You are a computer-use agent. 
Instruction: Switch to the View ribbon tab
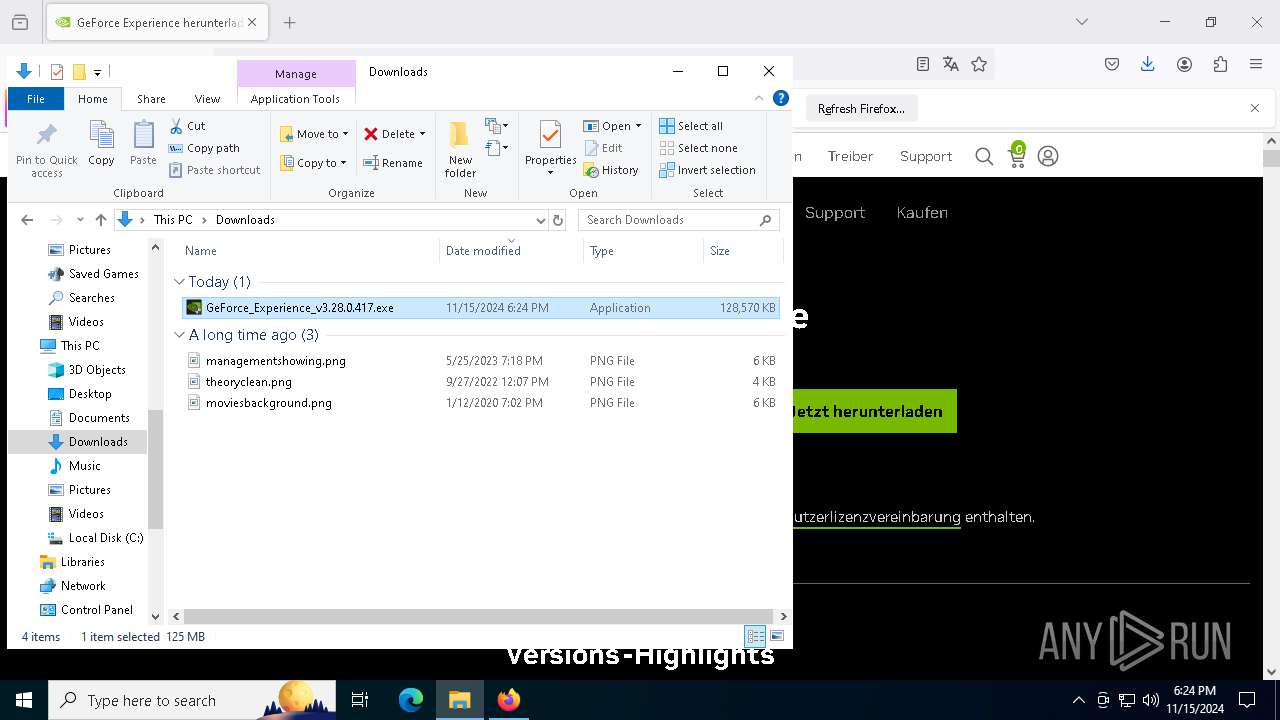pyautogui.click(x=207, y=99)
